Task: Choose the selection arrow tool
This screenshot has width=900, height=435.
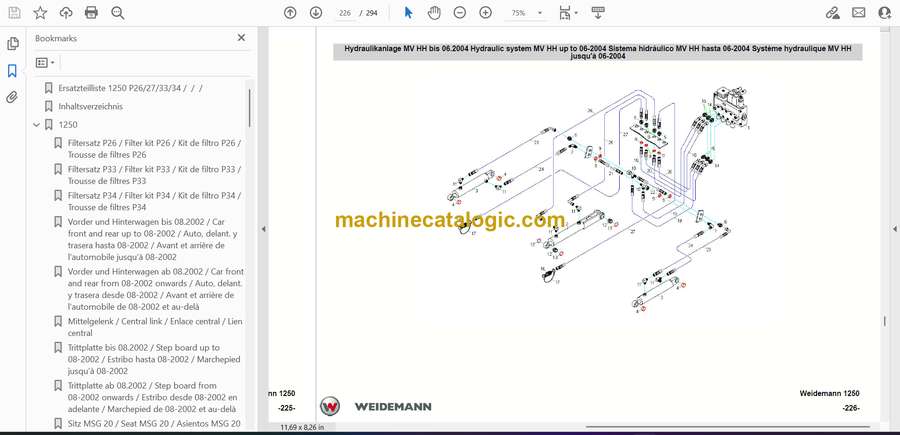Action: [408, 13]
